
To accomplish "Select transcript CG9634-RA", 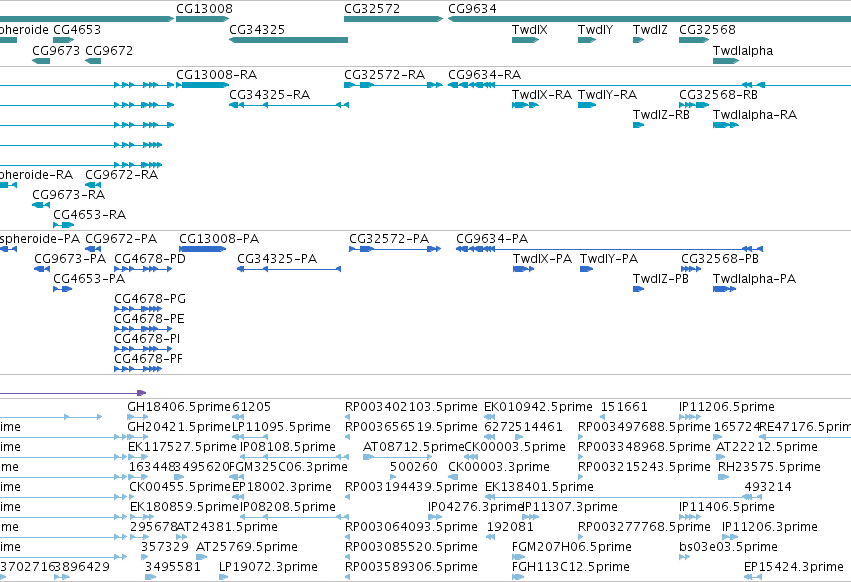I will tap(650, 85).
